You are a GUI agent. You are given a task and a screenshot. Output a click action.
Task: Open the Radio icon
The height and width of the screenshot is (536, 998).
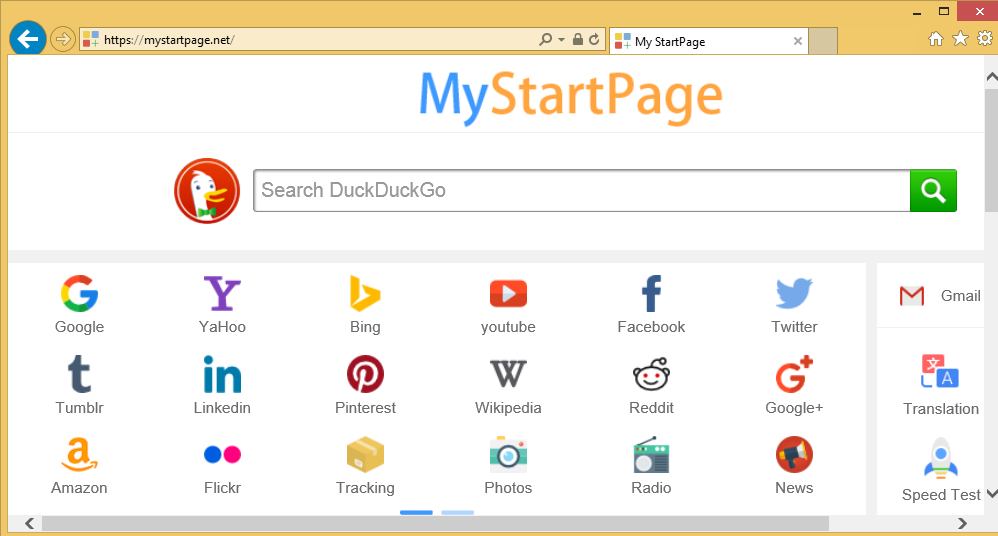pos(651,455)
